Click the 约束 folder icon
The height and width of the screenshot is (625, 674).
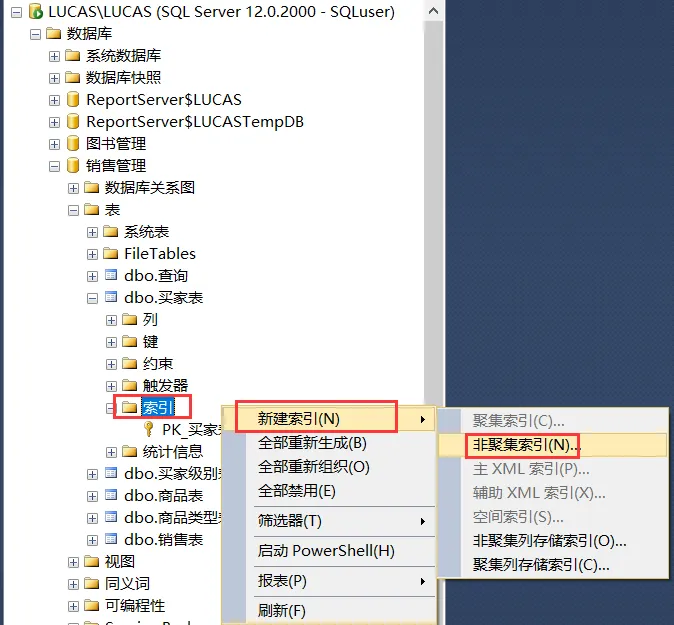point(129,364)
